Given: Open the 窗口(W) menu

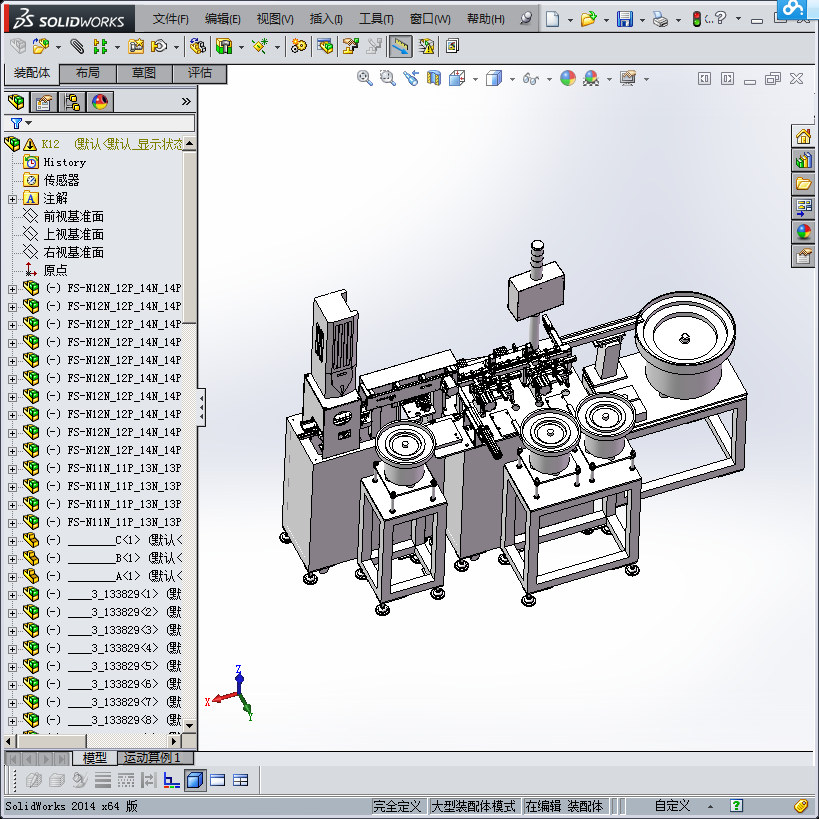Looking at the screenshot, I should click(430, 19).
